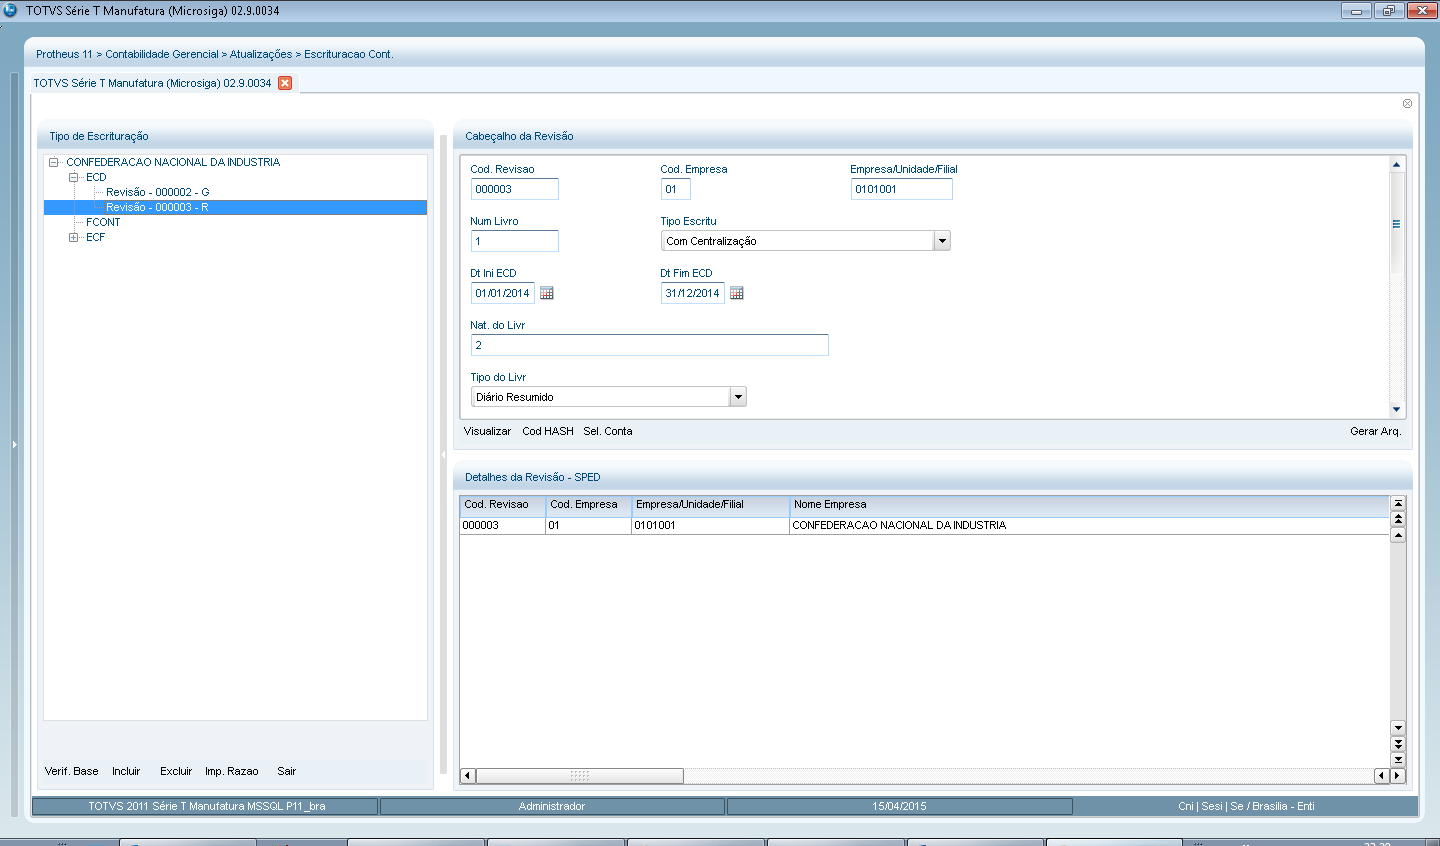Open Escrituracao Cont. in the breadcrumb
This screenshot has height=846, width=1440.
349,54
